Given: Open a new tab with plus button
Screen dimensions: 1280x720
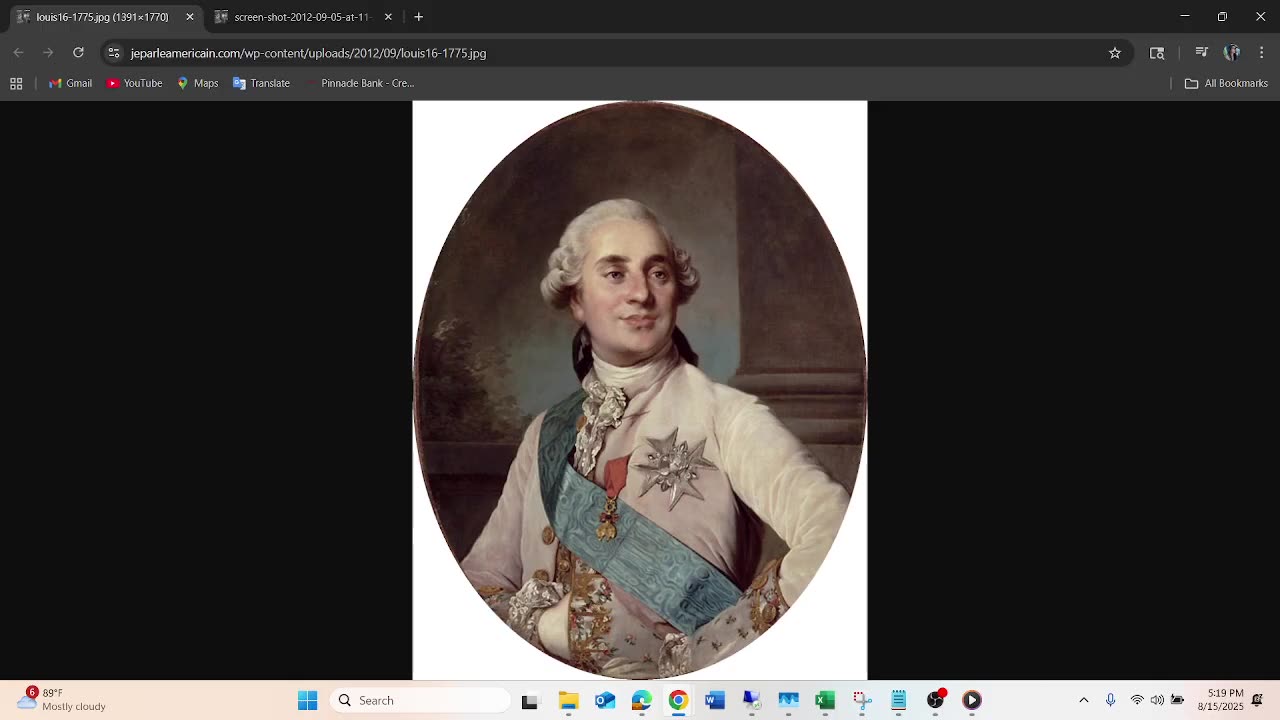Looking at the screenshot, I should (x=419, y=17).
